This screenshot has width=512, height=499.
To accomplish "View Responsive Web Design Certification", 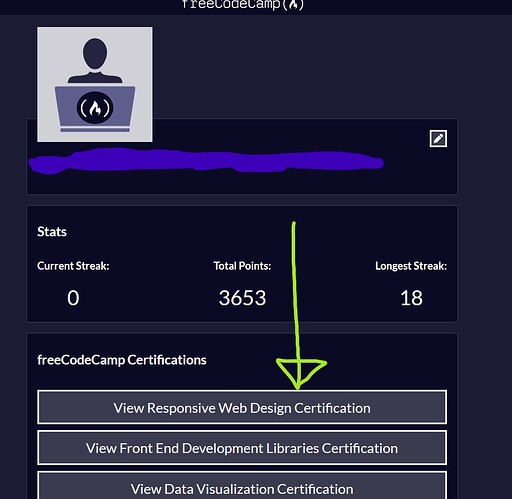I will click(242, 407).
